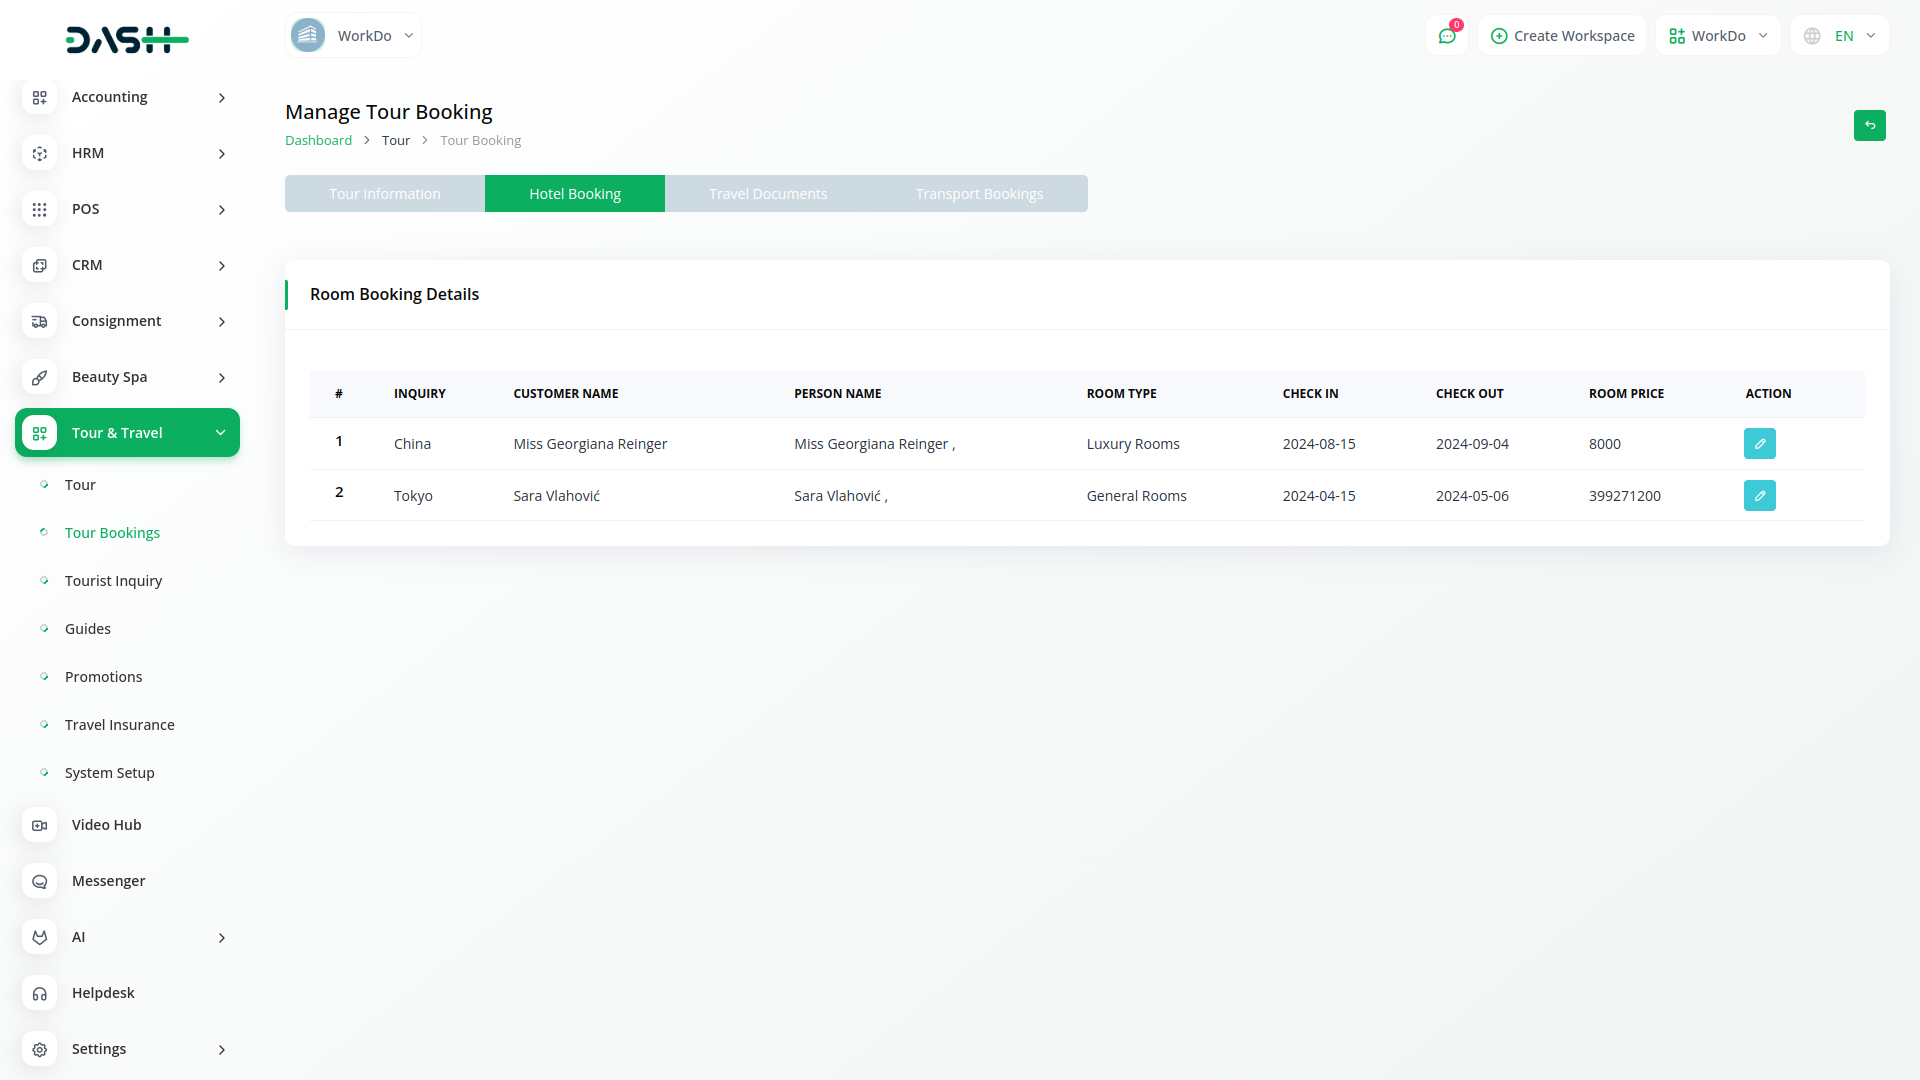Click the DASH logo

point(127,40)
